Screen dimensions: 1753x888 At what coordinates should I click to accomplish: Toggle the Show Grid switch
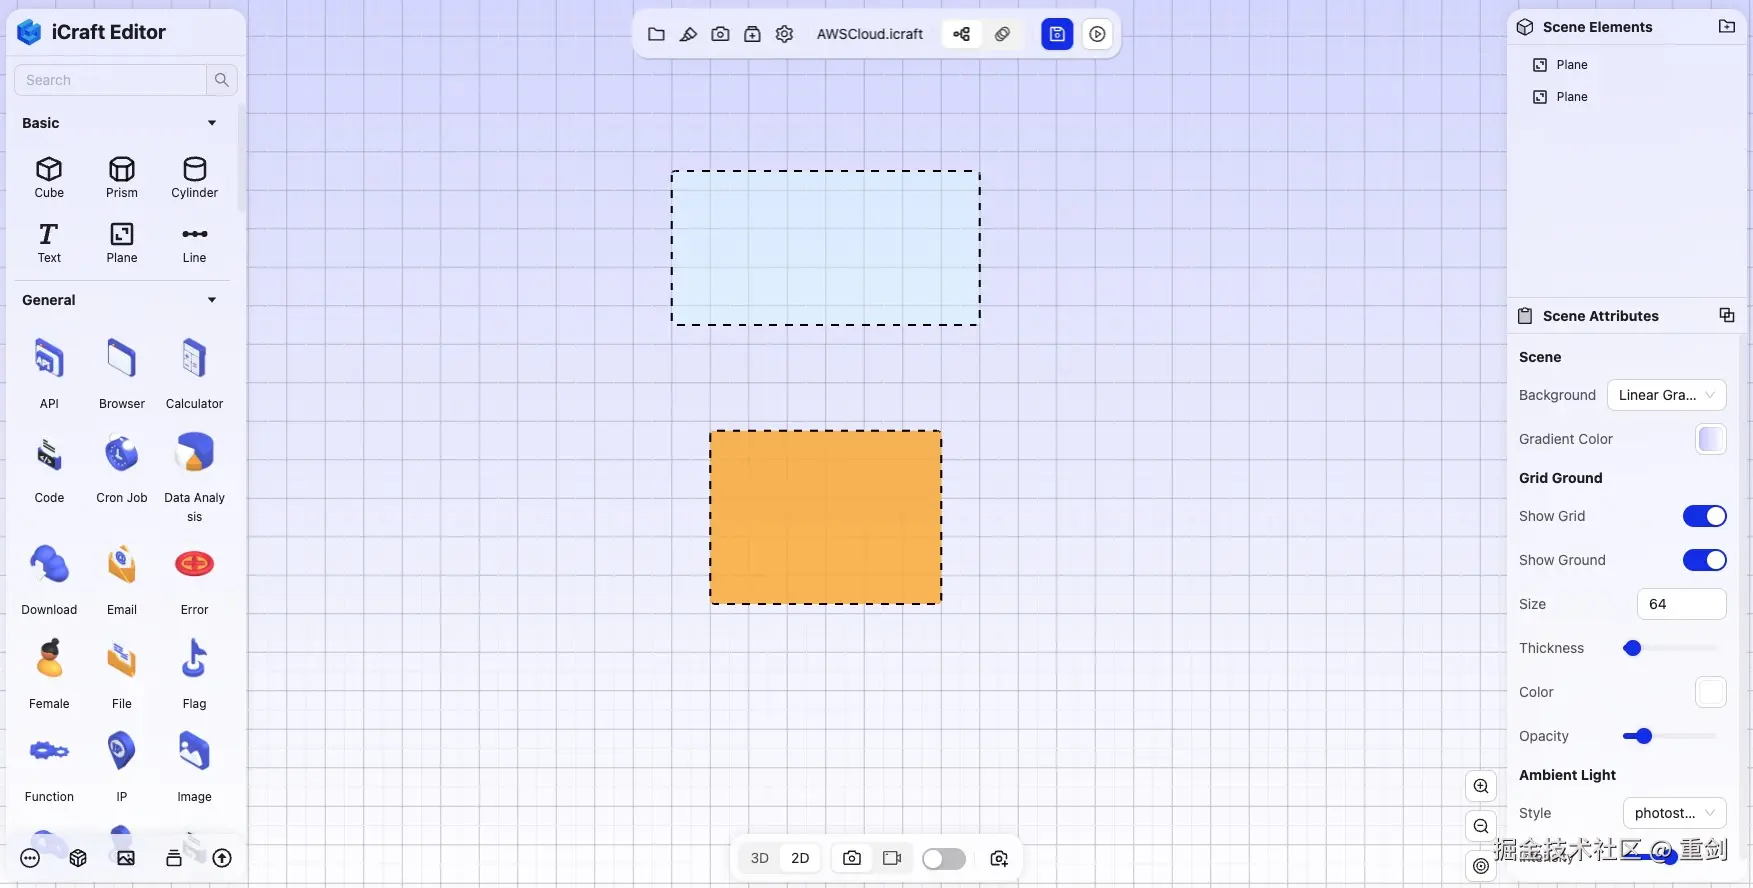[1704, 516]
